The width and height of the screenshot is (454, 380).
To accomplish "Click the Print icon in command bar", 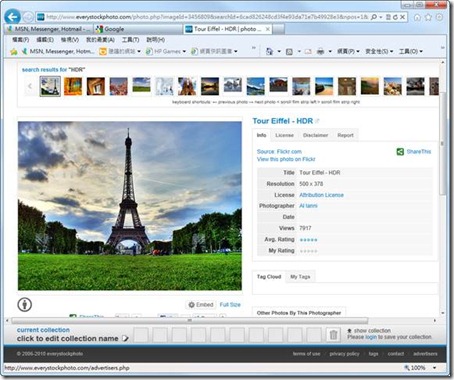I will pos(320,51).
